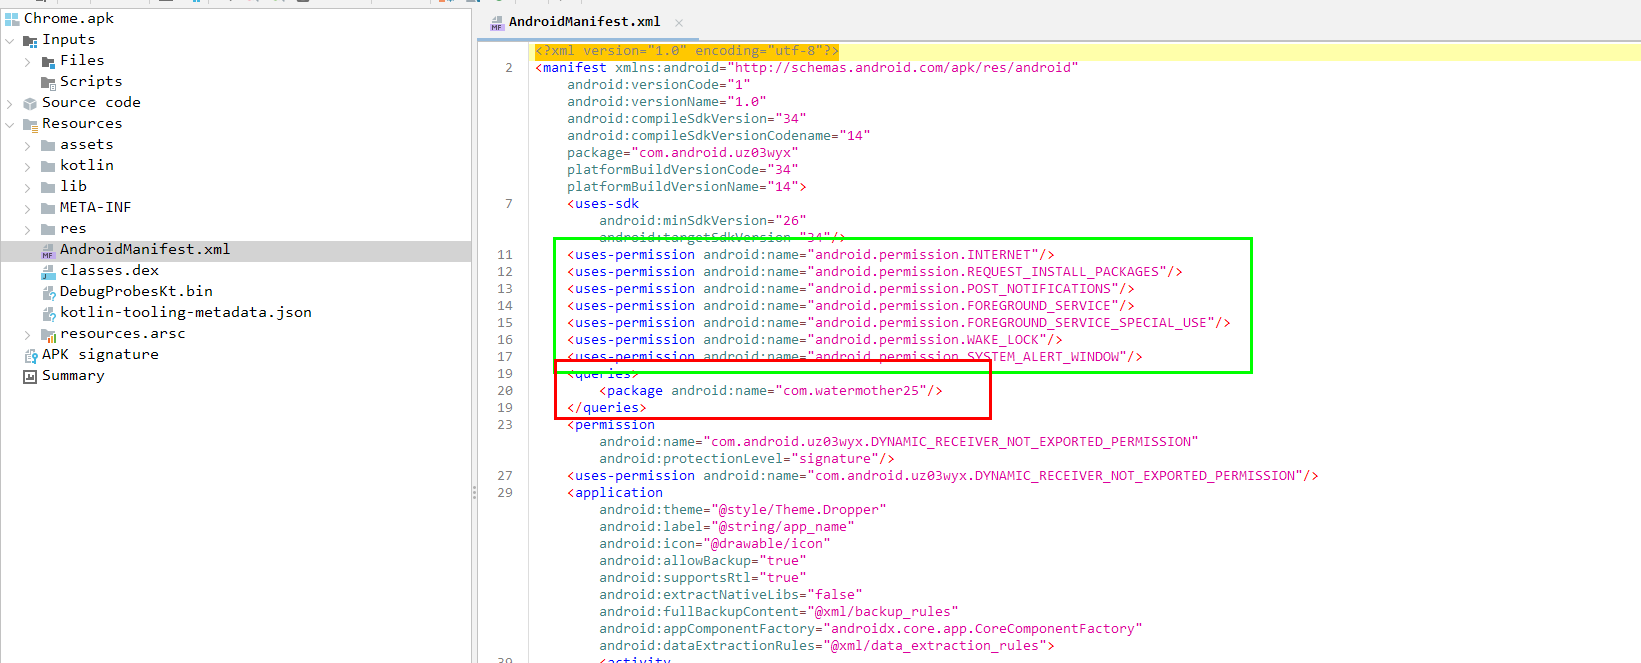
Task: Click the DebugProbesKt.bin file icon
Action: pyautogui.click(x=48, y=292)
